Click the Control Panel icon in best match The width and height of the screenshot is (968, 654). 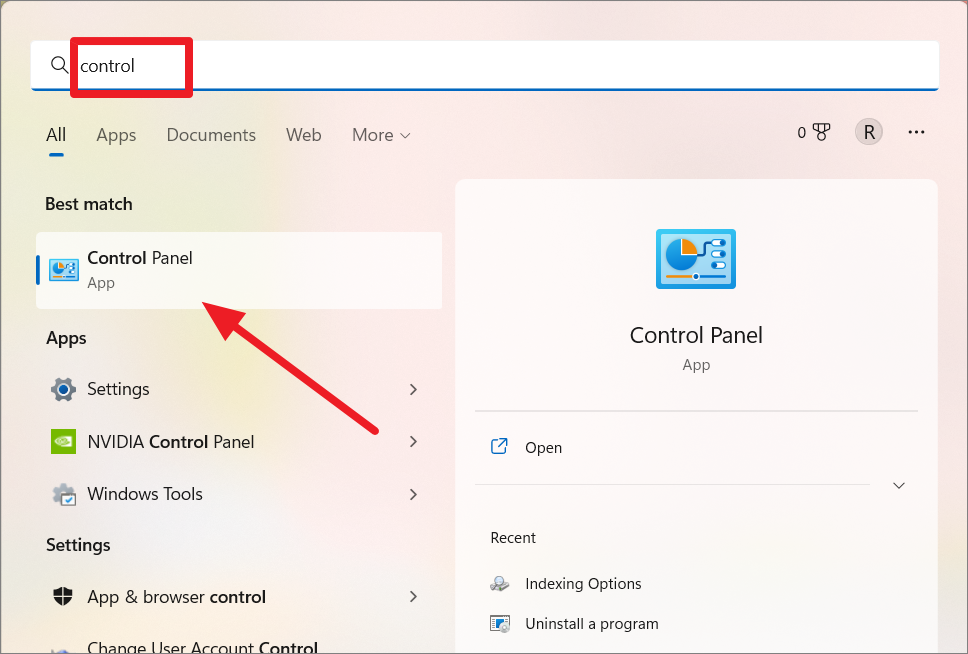coord(64,270)
